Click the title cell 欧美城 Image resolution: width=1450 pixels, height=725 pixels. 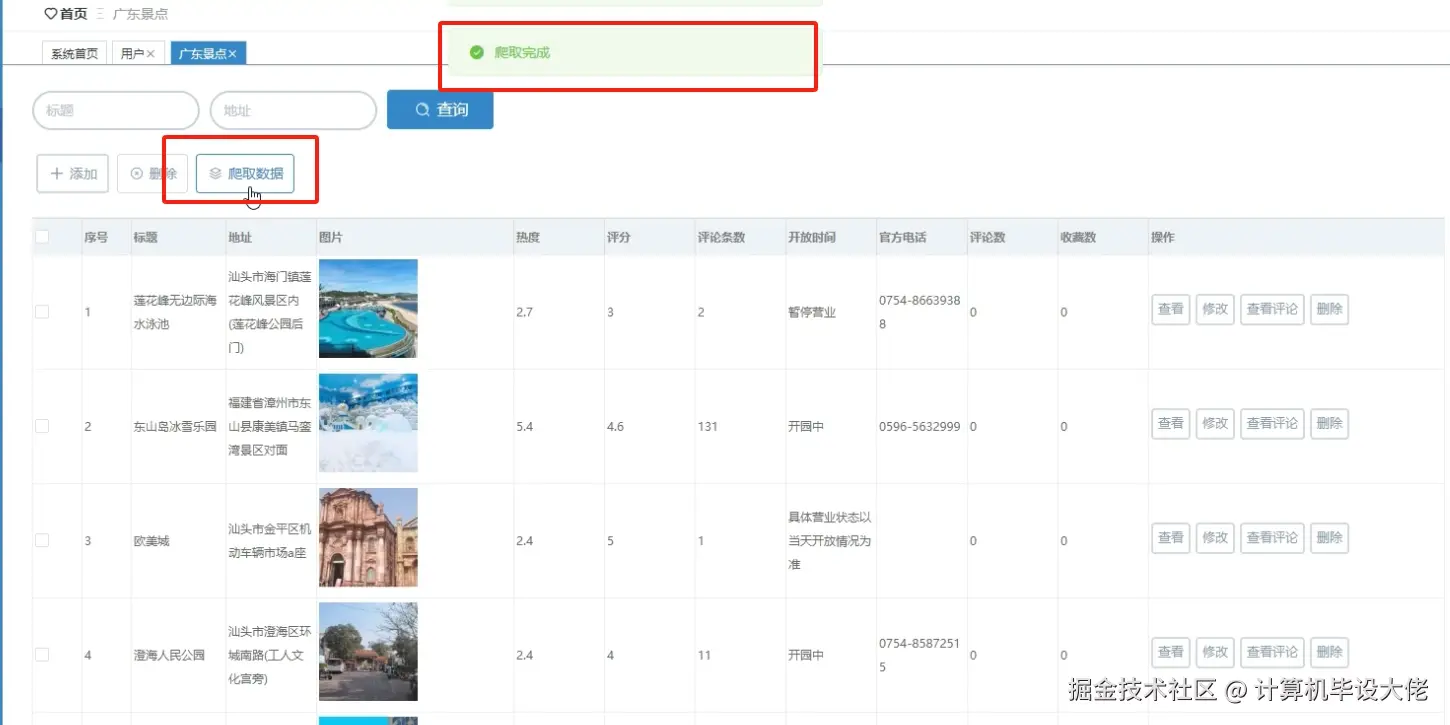[152, 541]
